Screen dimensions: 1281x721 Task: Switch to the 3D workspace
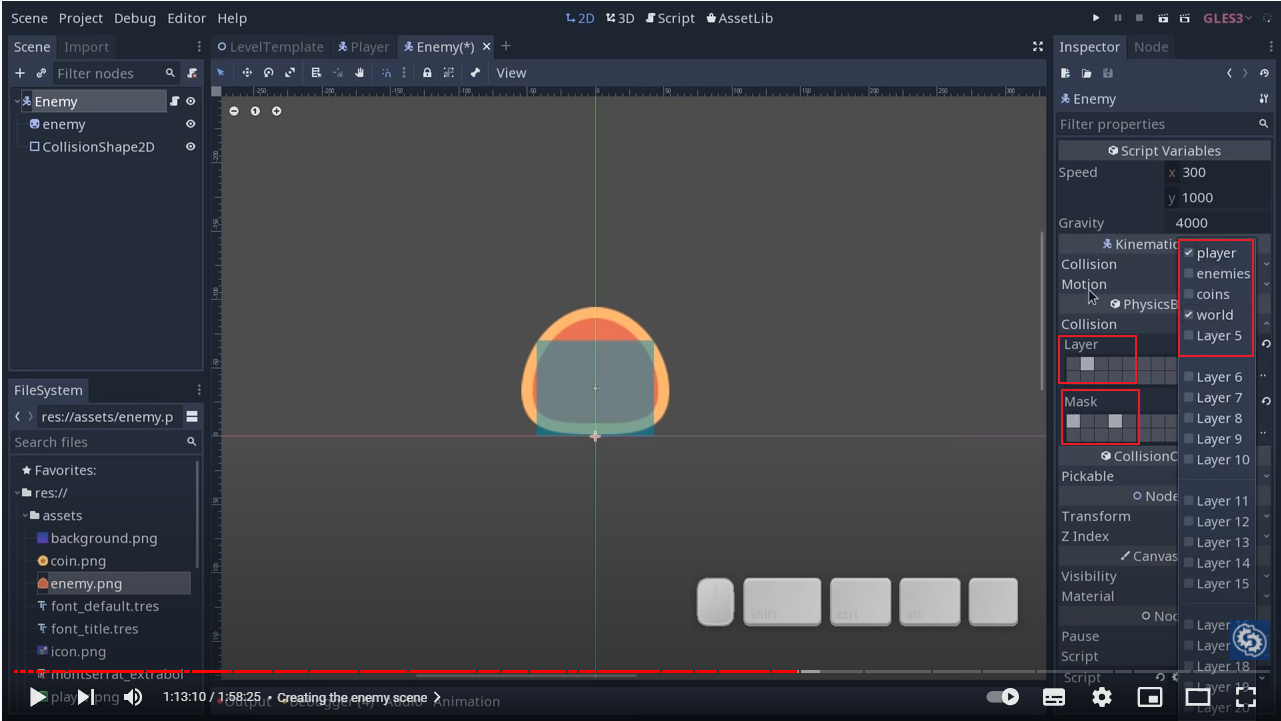click(x=620, y=18)
